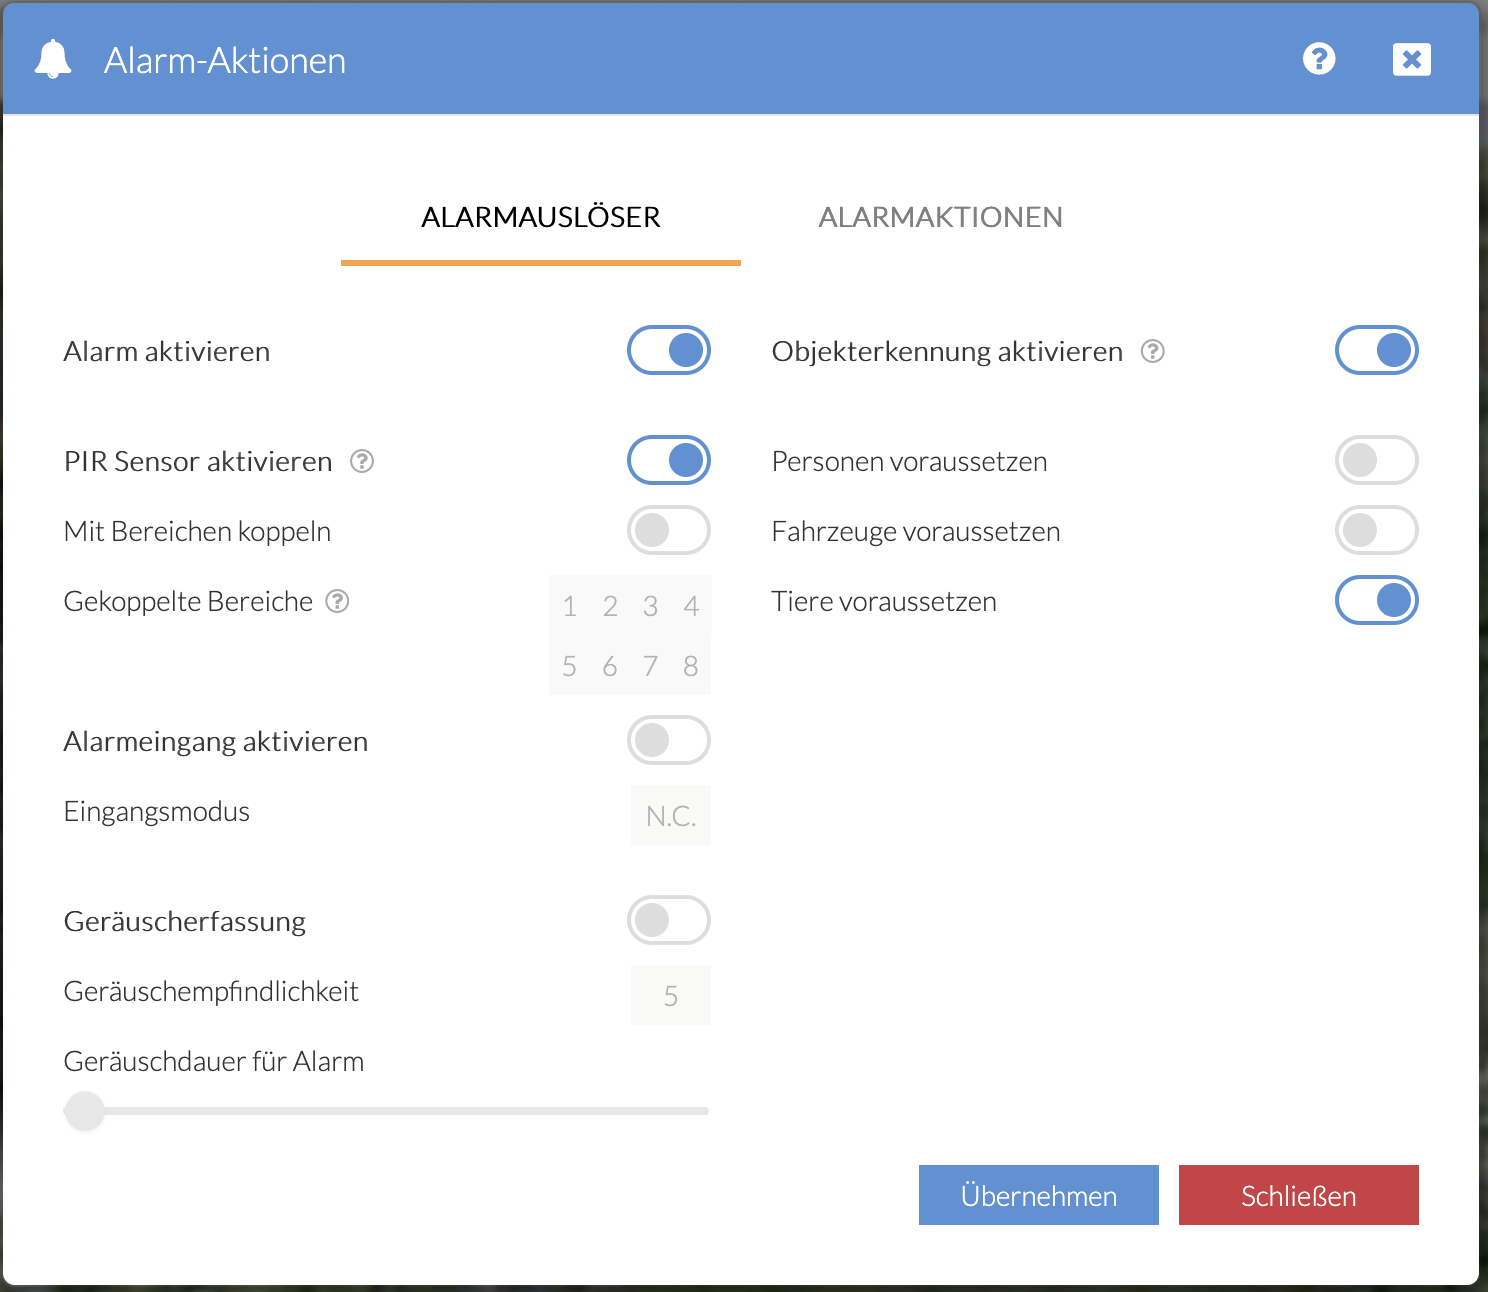The image size is (1488, 1292).
Task: Select coupled area number 3
Action: (x=651, y=606)
